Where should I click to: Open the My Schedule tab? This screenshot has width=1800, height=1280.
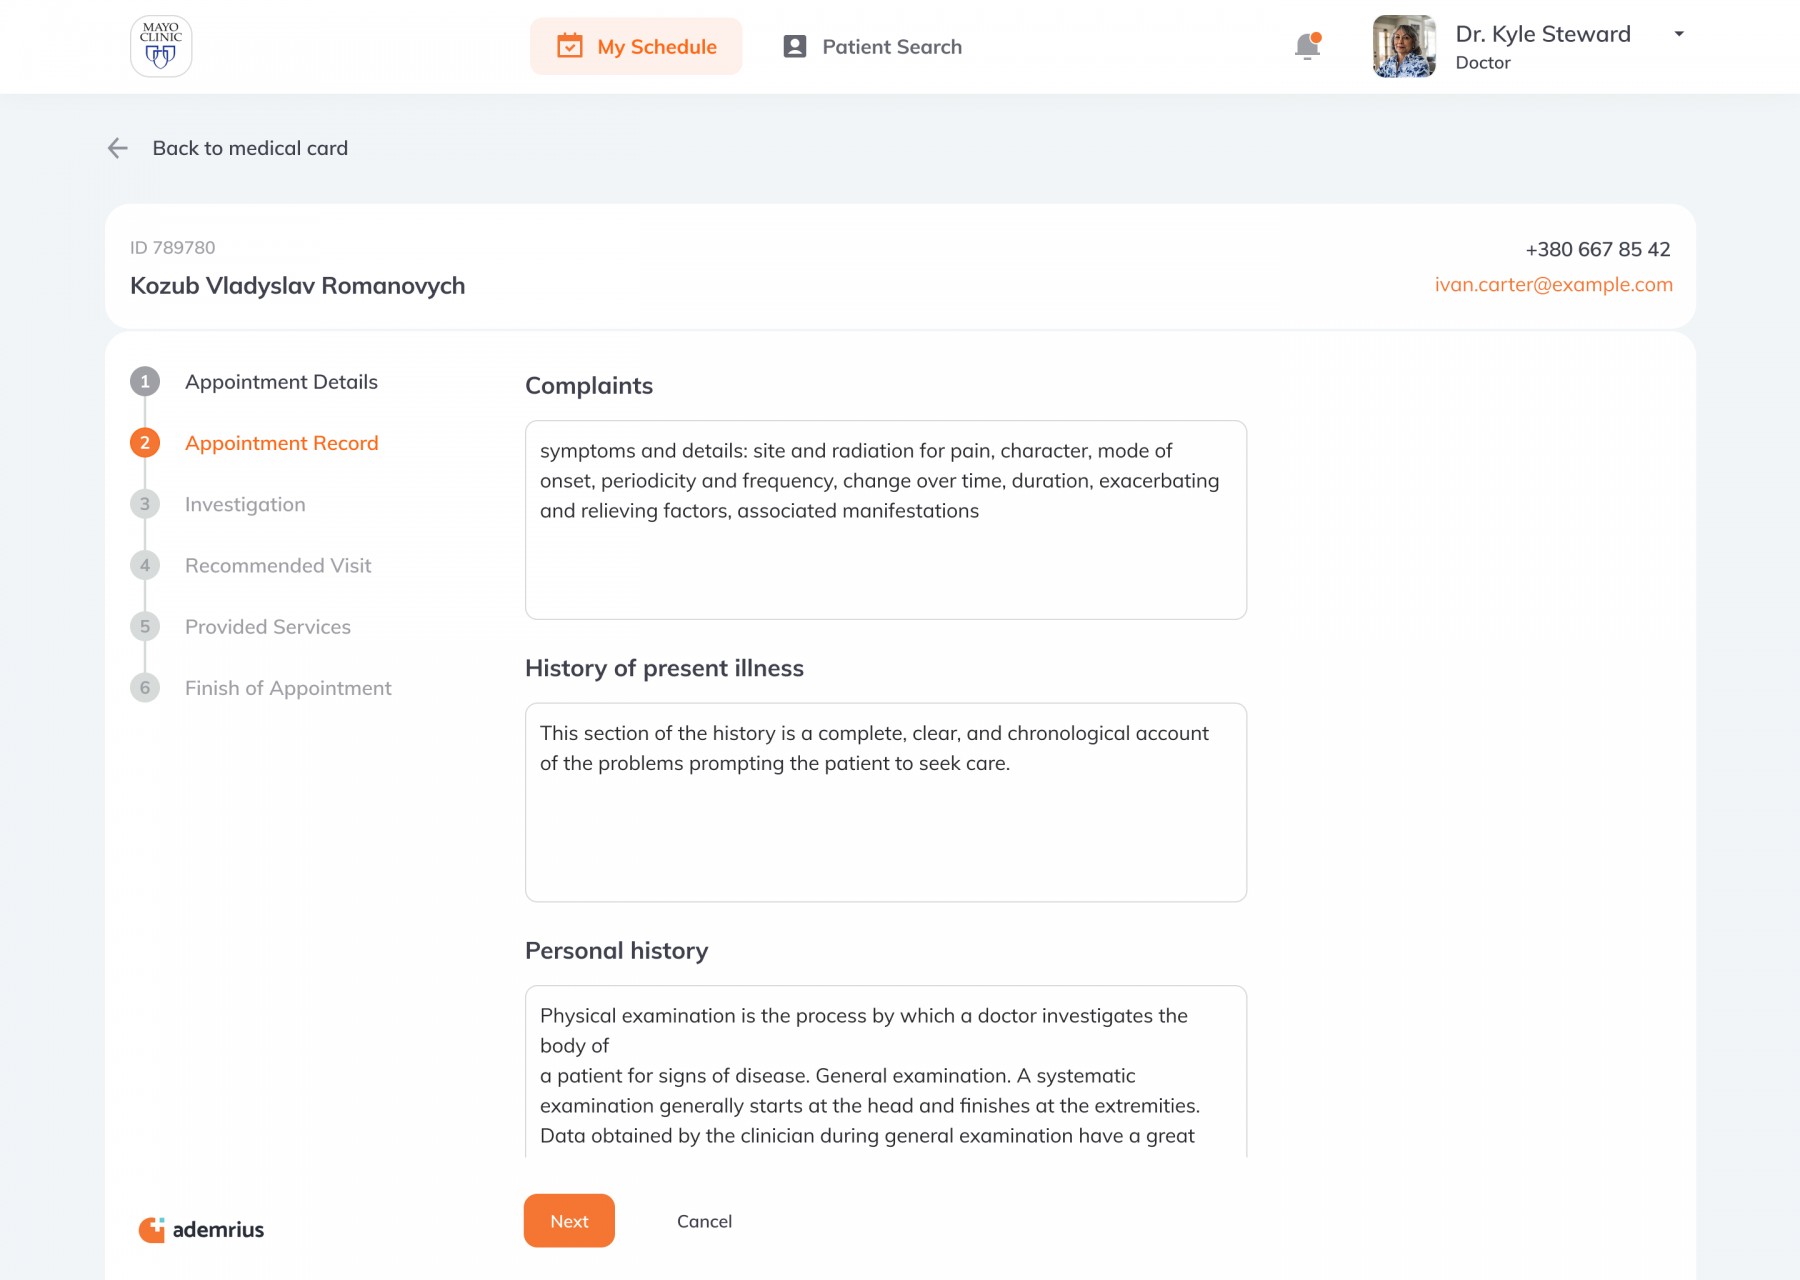[x=636, y=47]
